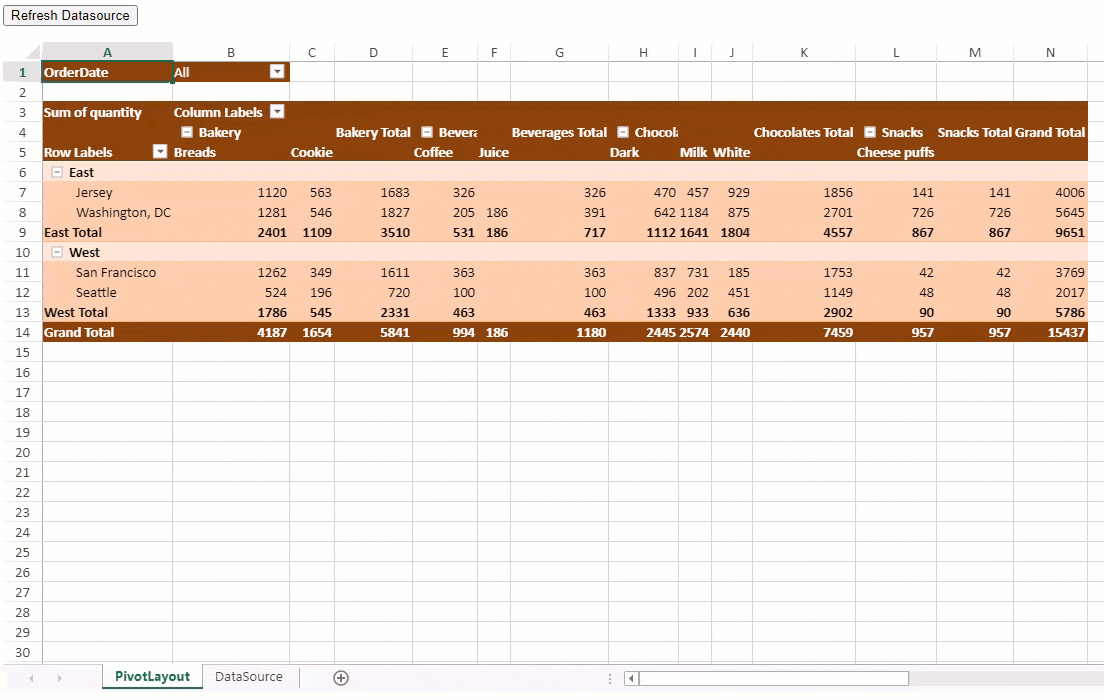This screenshot has height=700, width=1104.
Task: Click the Coffee column label
Action: 434,152
